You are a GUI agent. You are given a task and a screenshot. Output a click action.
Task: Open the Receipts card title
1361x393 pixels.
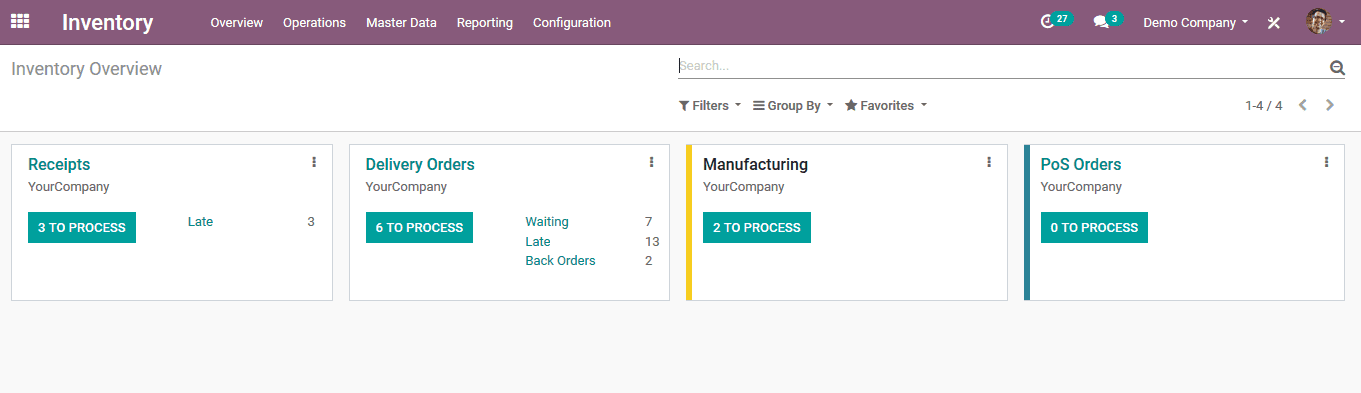(x=59, y=164)
